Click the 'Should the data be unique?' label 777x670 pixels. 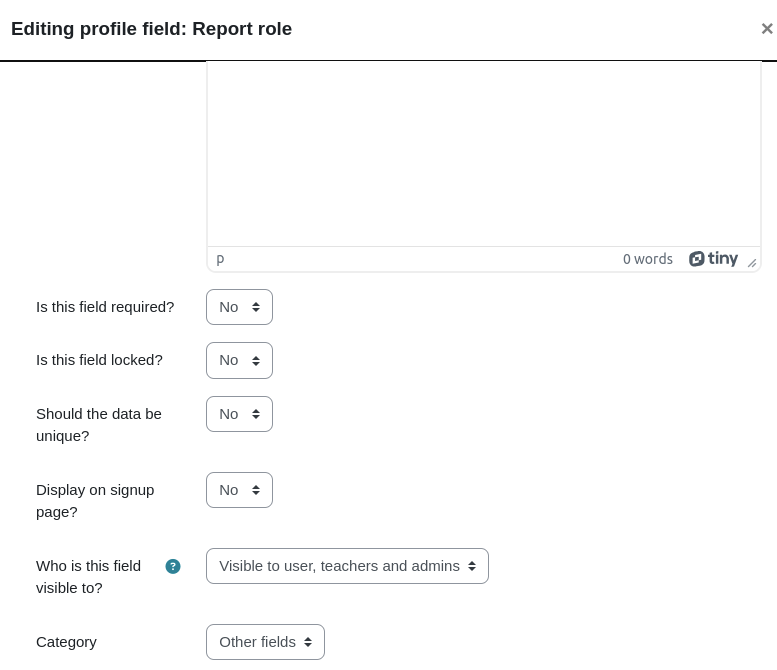pyautogui.click(x=99, y=425)
